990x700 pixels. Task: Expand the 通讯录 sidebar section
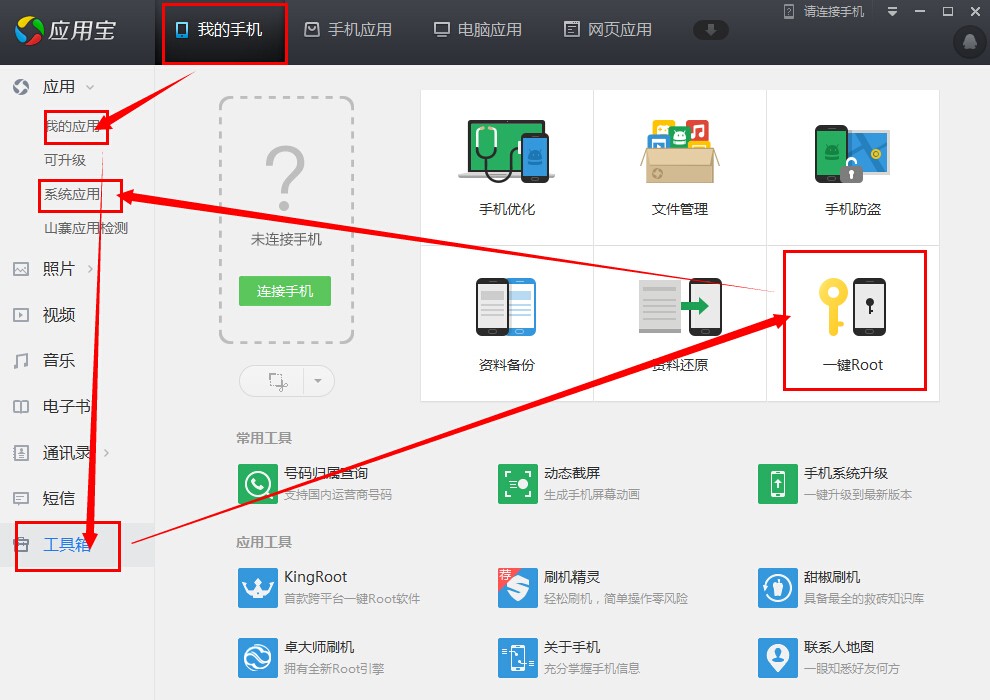pos(106,453)
